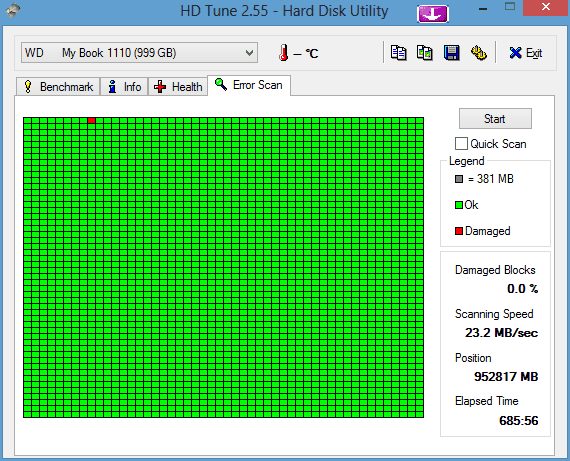Screen dimensions: 570x461
Task: Open options via the tools icon
Action: pos(478,53)
